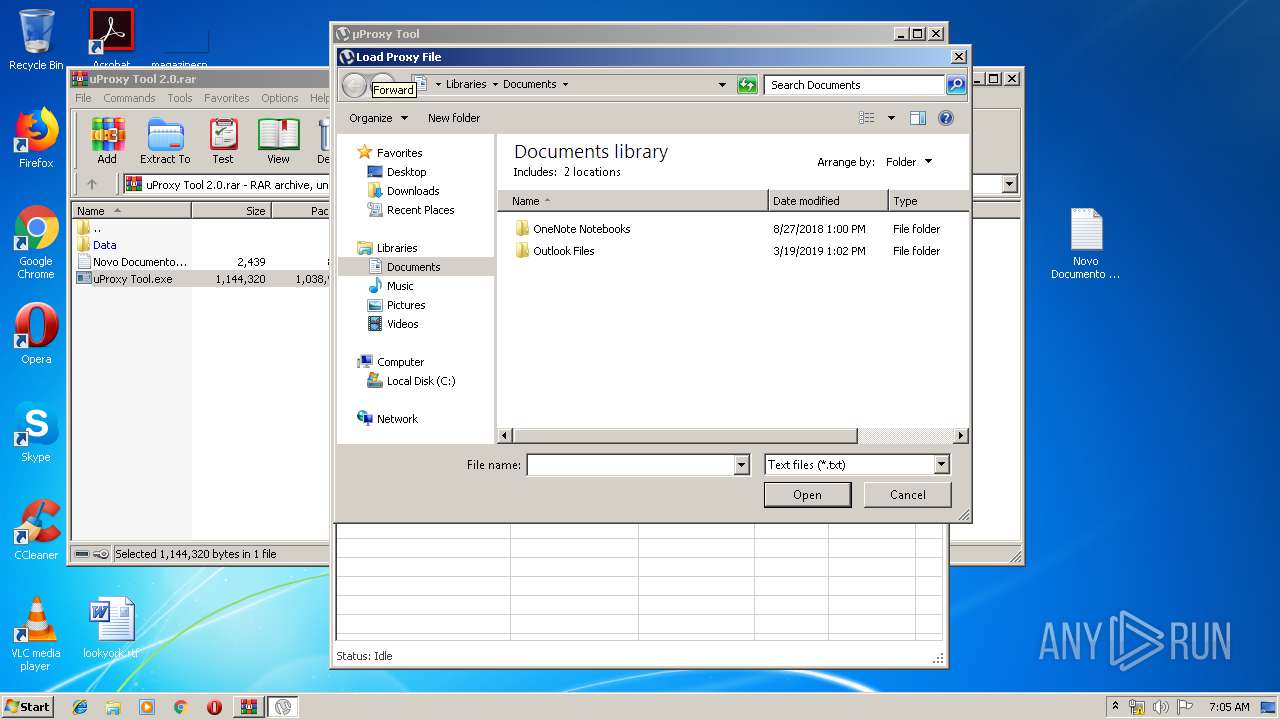This screenshot has width=1280, height=720.
Task: Open Opera from the taskbar
Action: [214, 707]
